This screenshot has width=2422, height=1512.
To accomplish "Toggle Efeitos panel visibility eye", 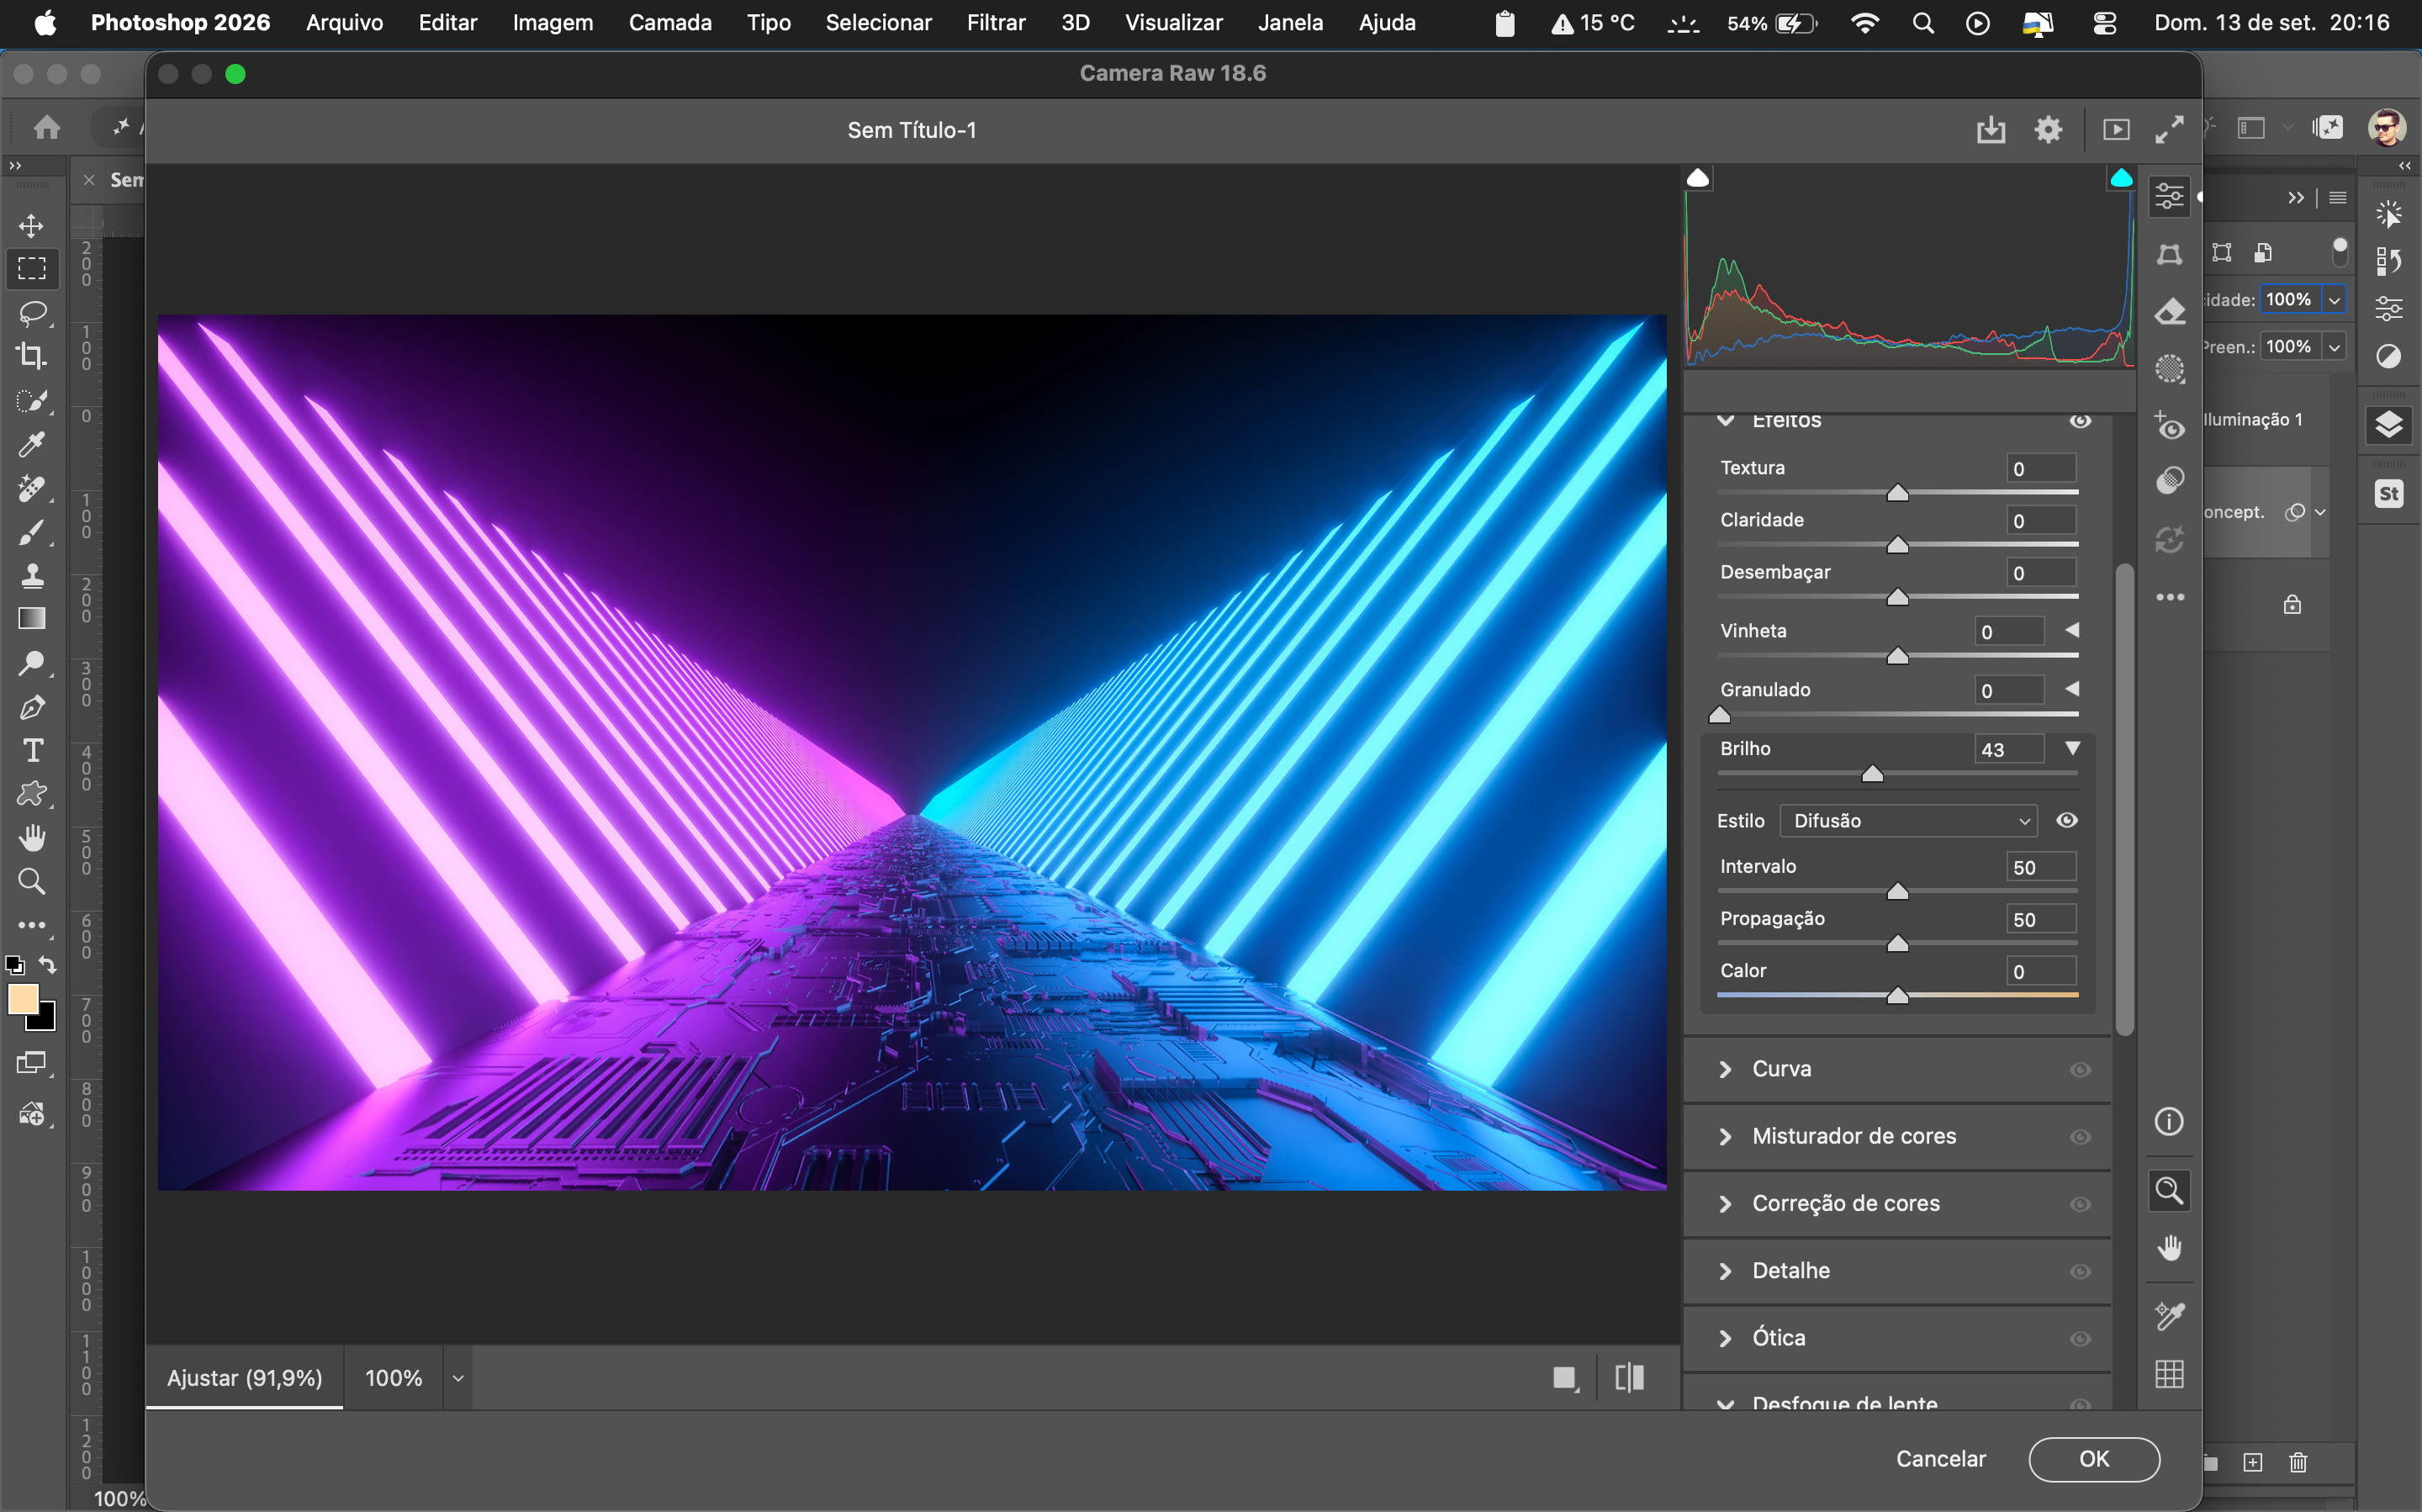I will tap(2080, 421).
